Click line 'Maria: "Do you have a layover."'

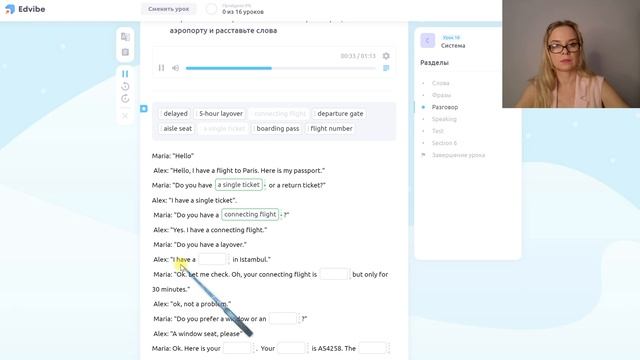[200, 244]
